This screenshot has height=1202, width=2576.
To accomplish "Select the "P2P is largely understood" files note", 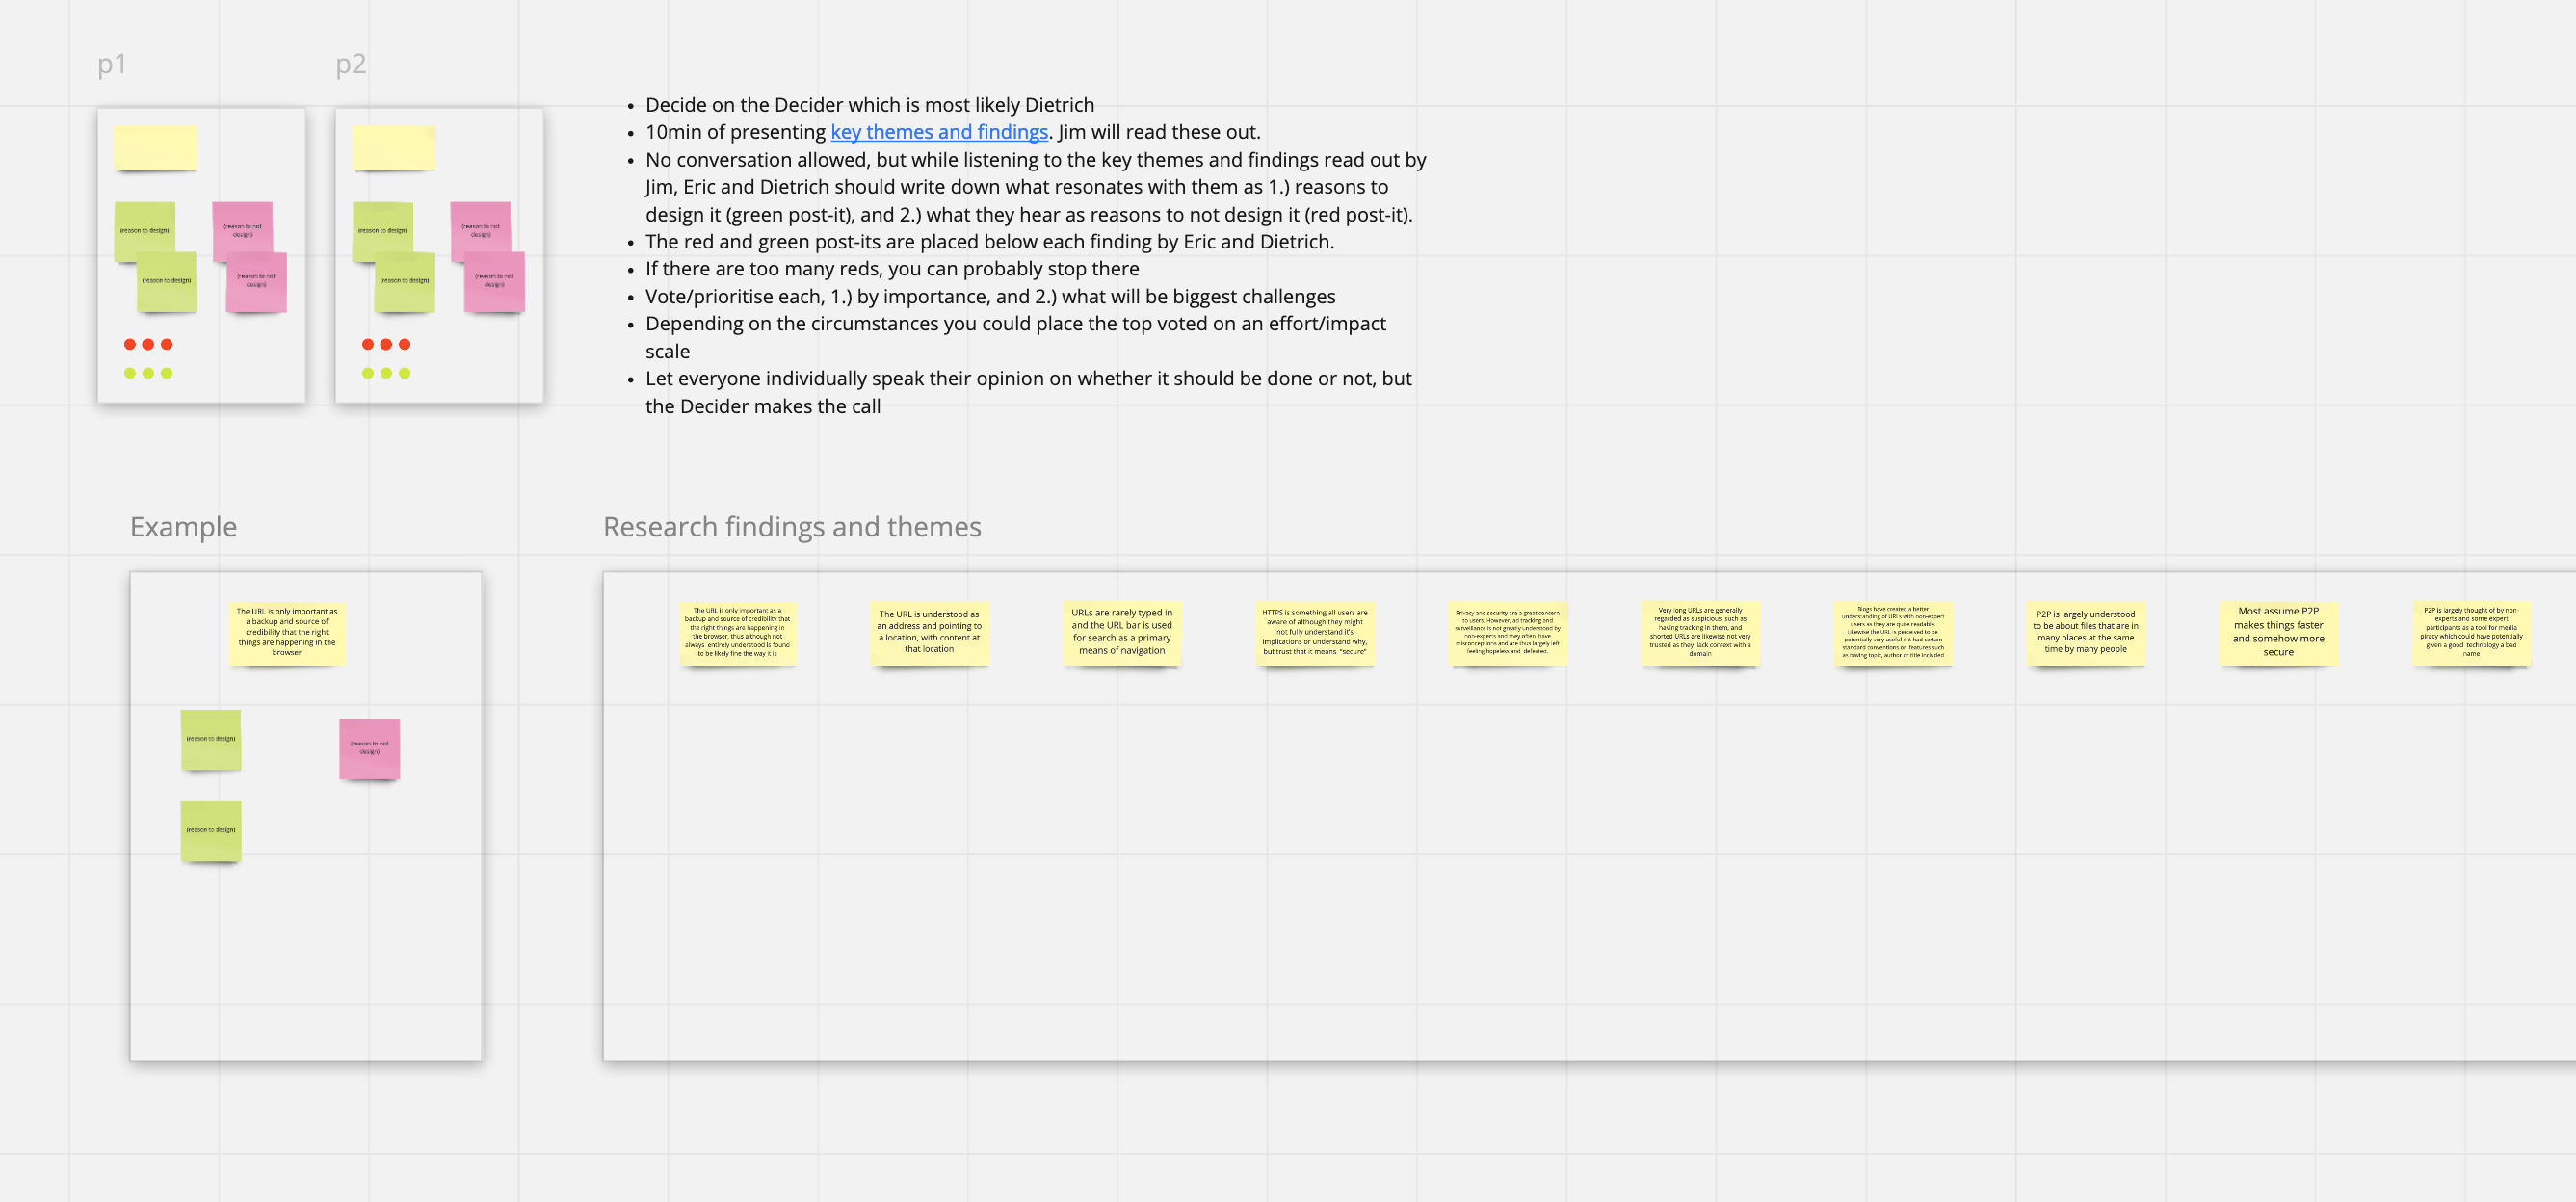I will pos(2086,634).
